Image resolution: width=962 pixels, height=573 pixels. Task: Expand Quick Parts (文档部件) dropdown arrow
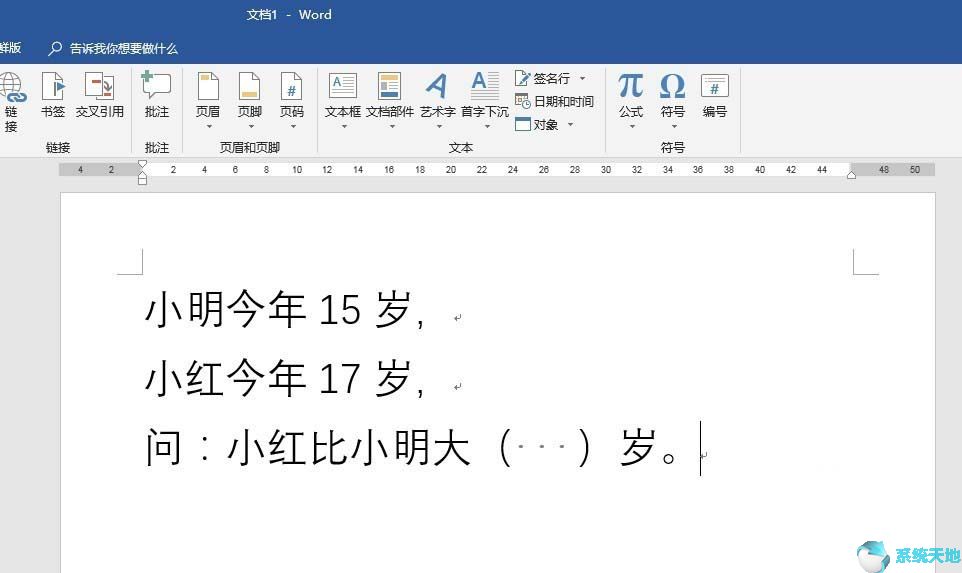click(391, 126)
